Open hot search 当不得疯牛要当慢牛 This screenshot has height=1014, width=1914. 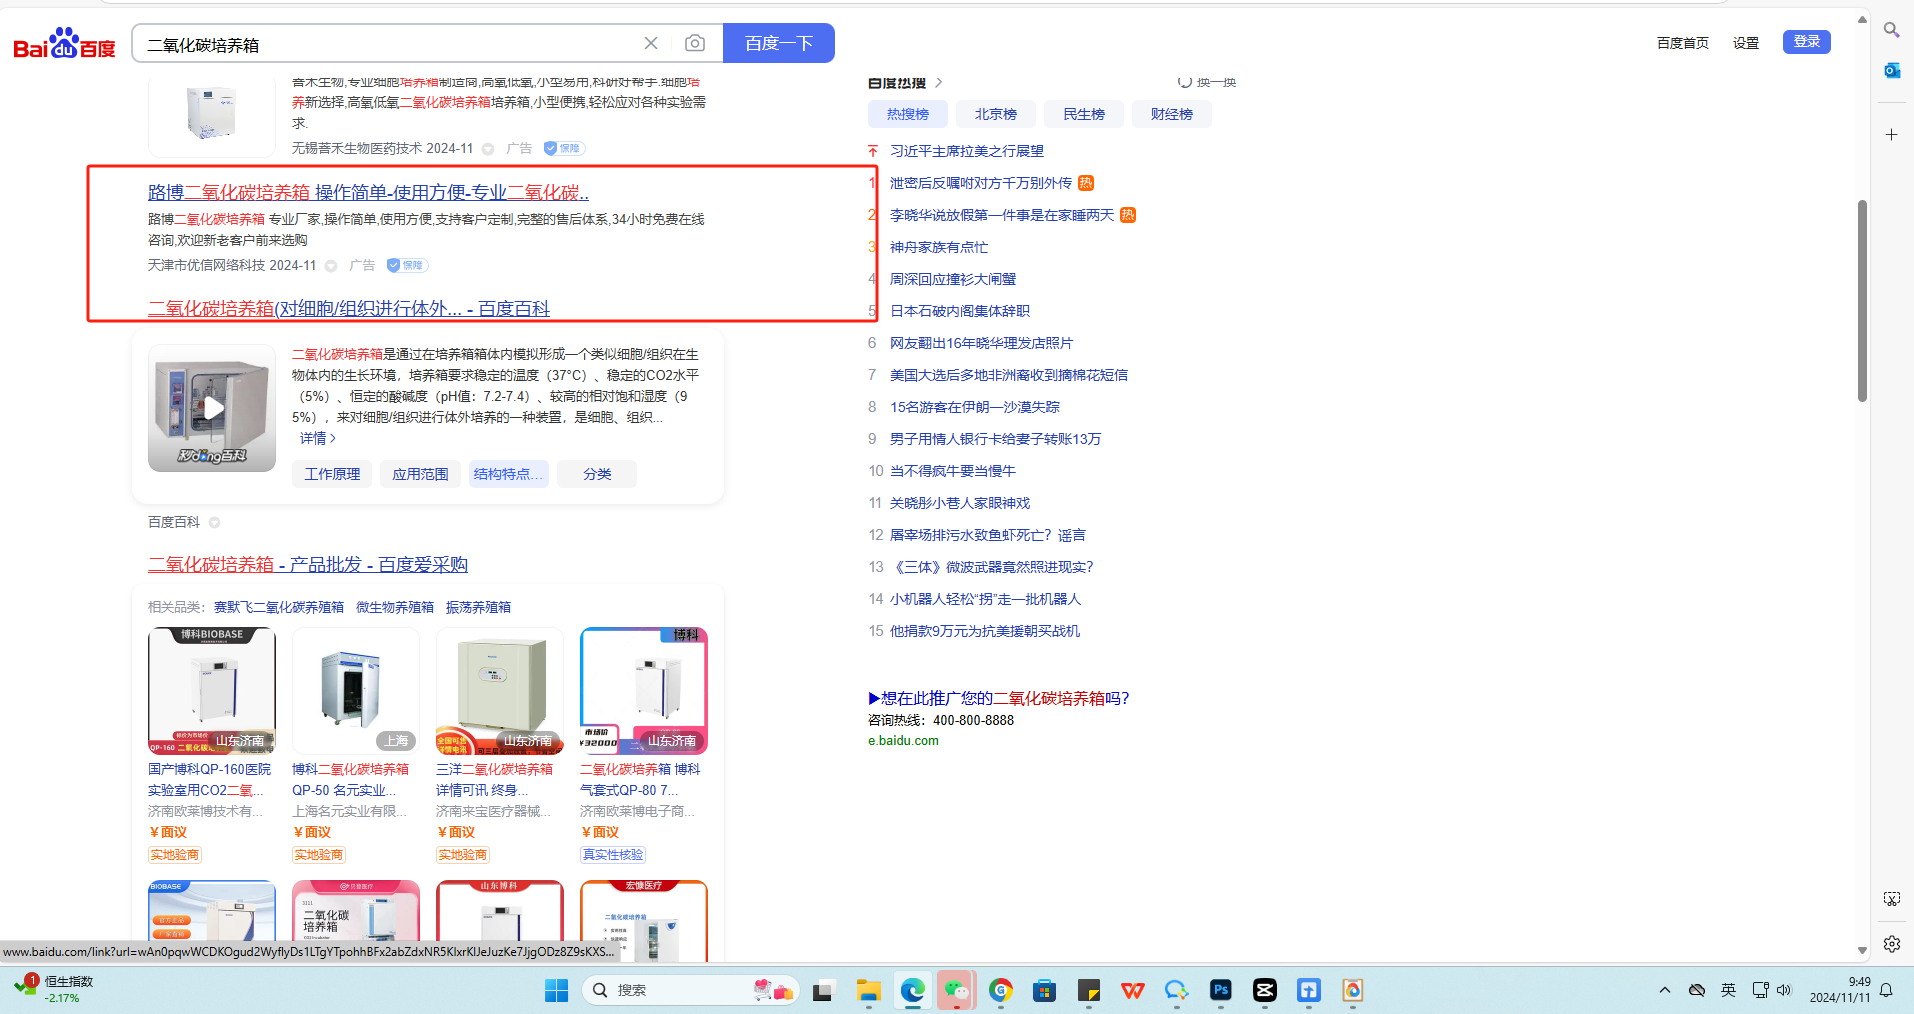click(x=953, y=471)
